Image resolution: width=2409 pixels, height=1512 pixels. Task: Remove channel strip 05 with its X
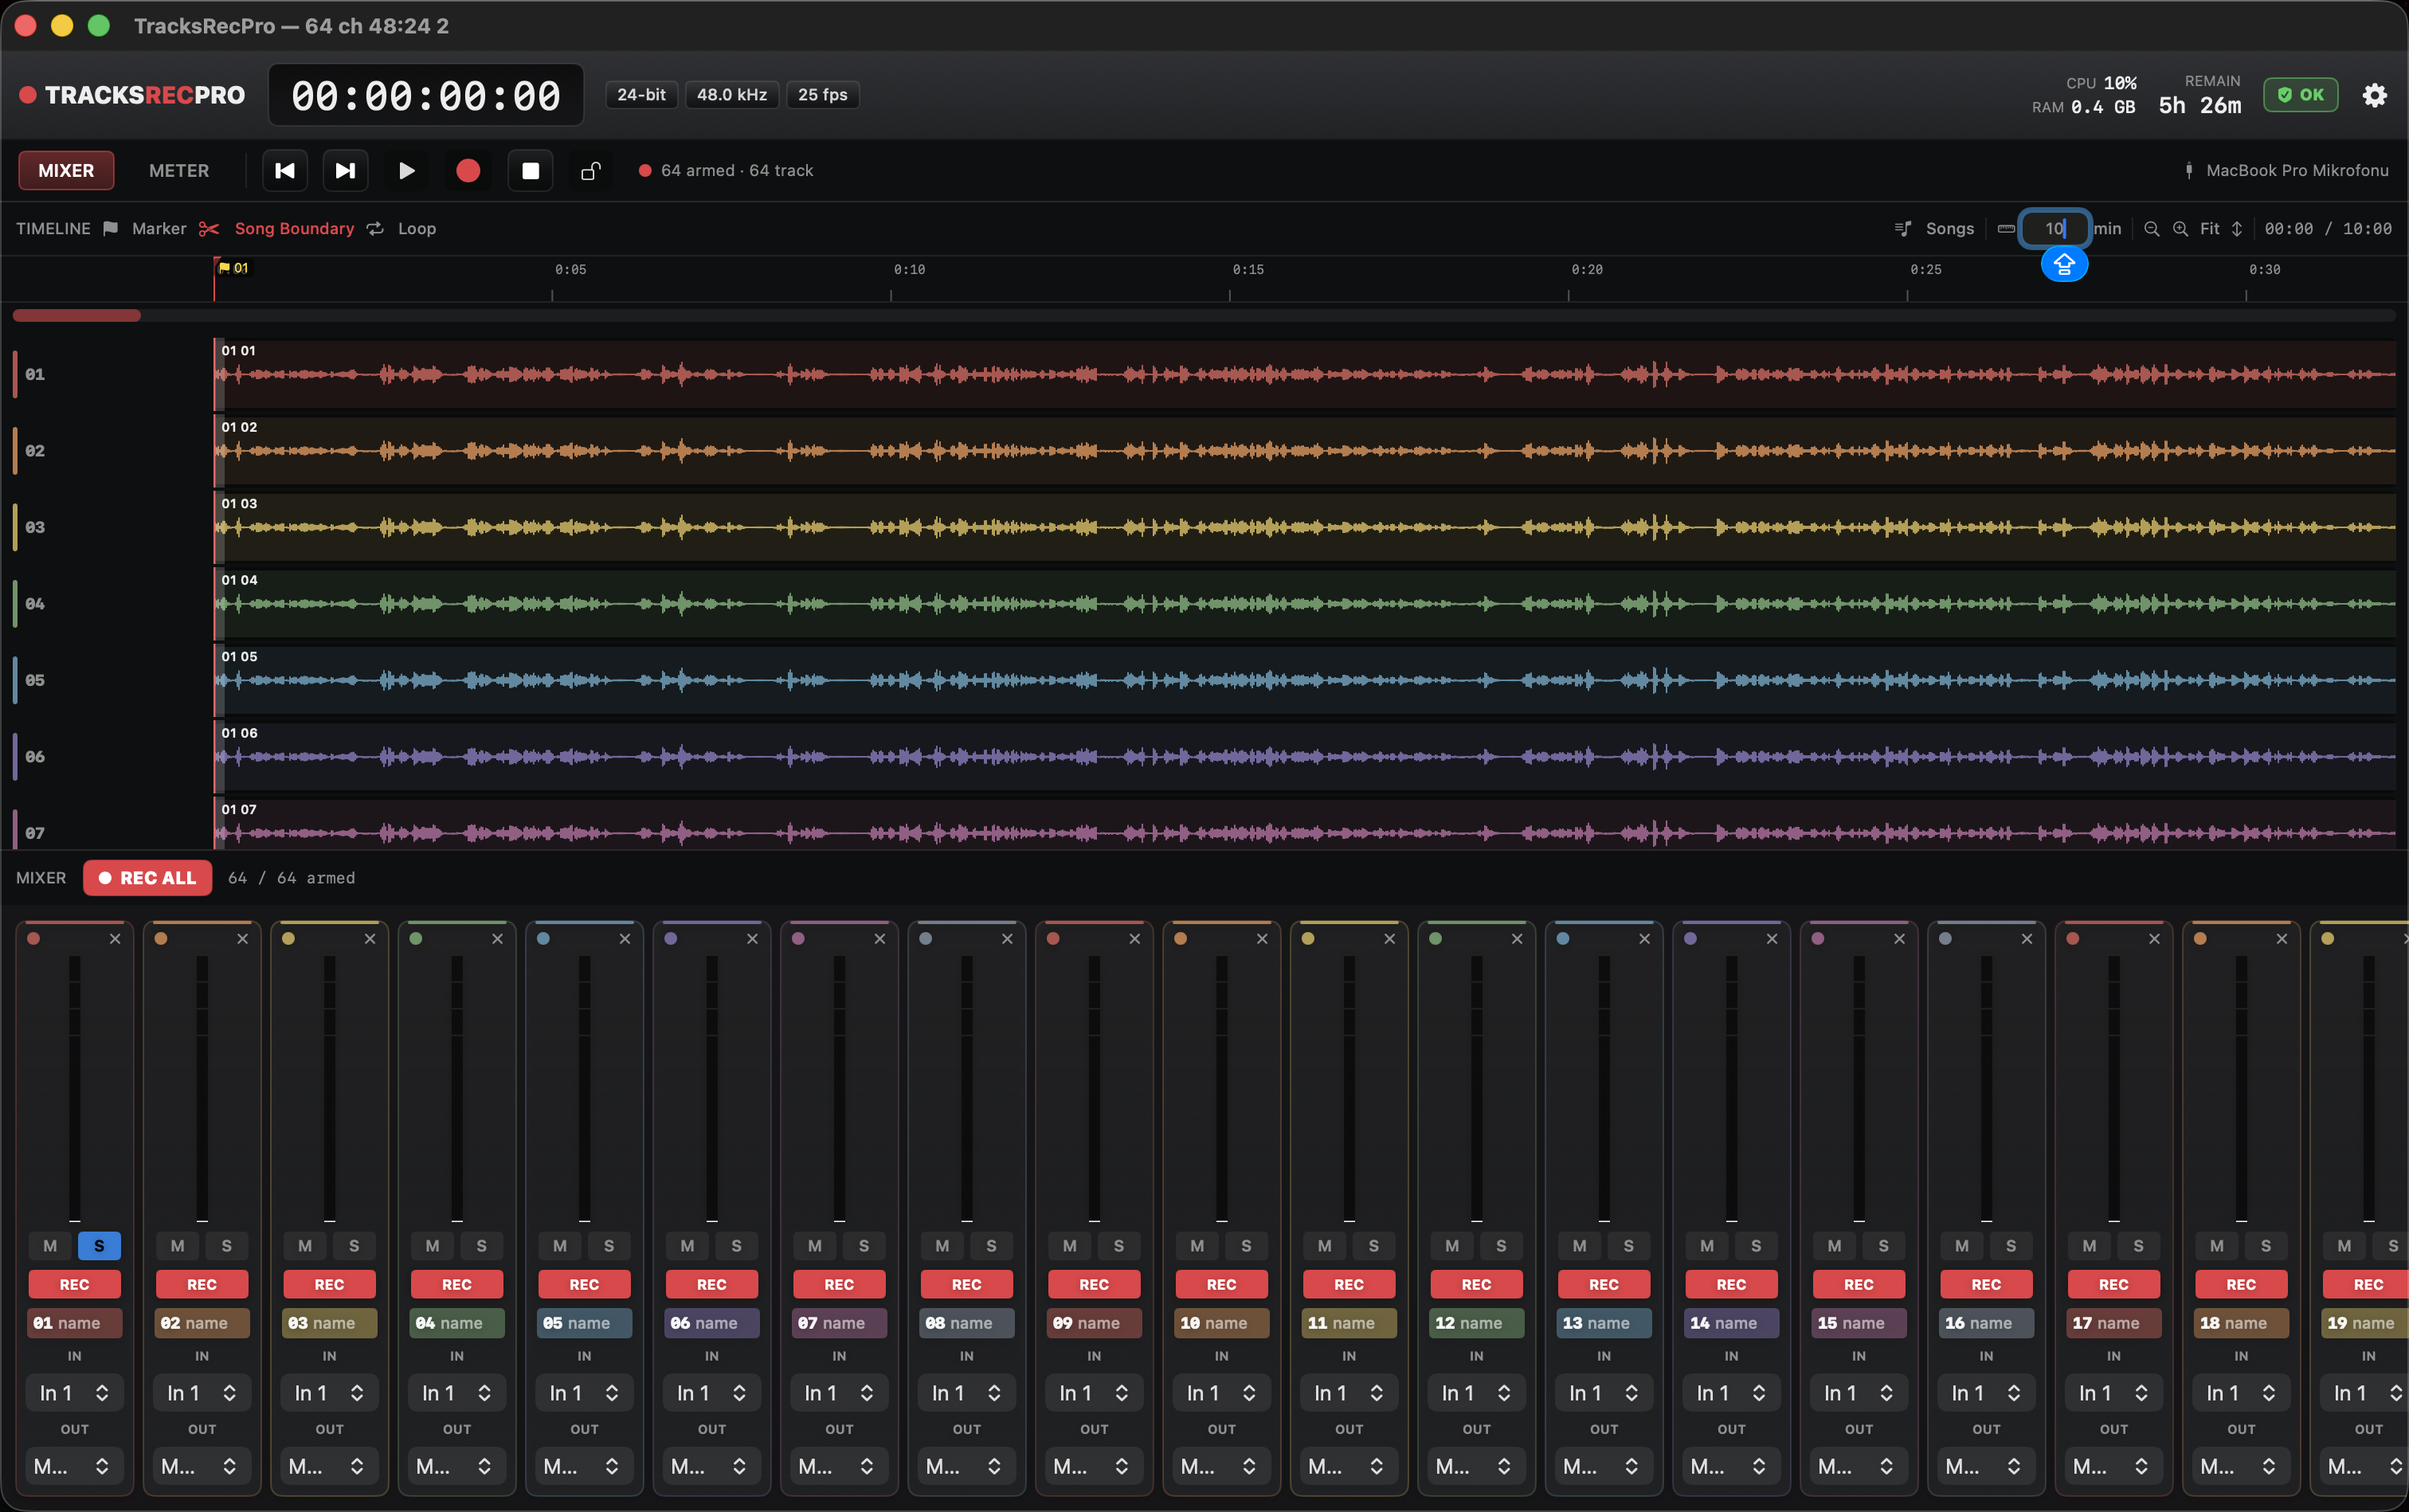tap(625, 939)
